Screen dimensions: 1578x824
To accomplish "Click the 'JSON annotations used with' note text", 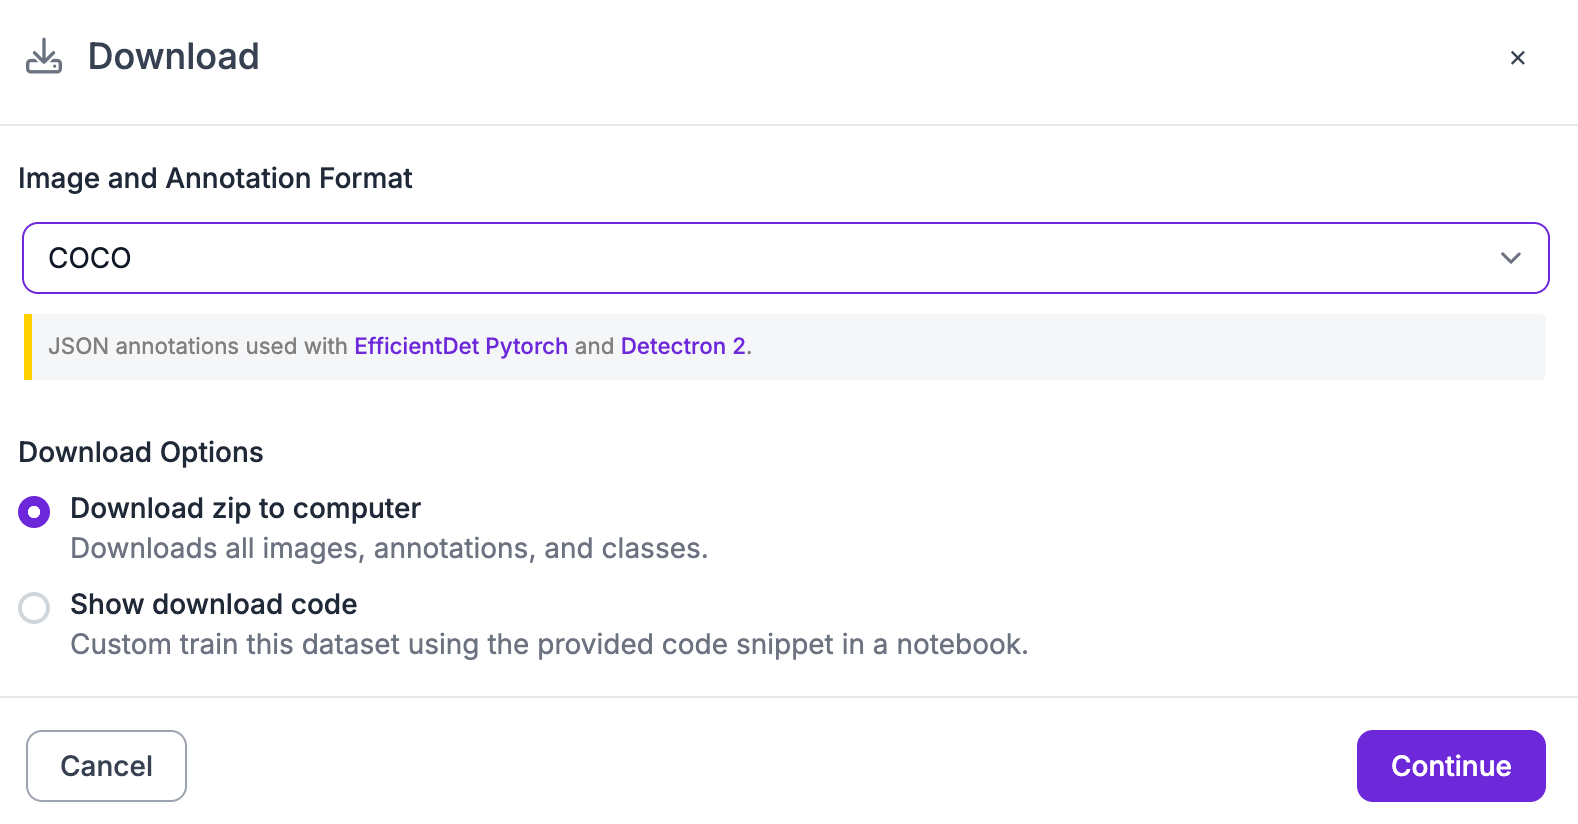I will click(x=198, y=346).
